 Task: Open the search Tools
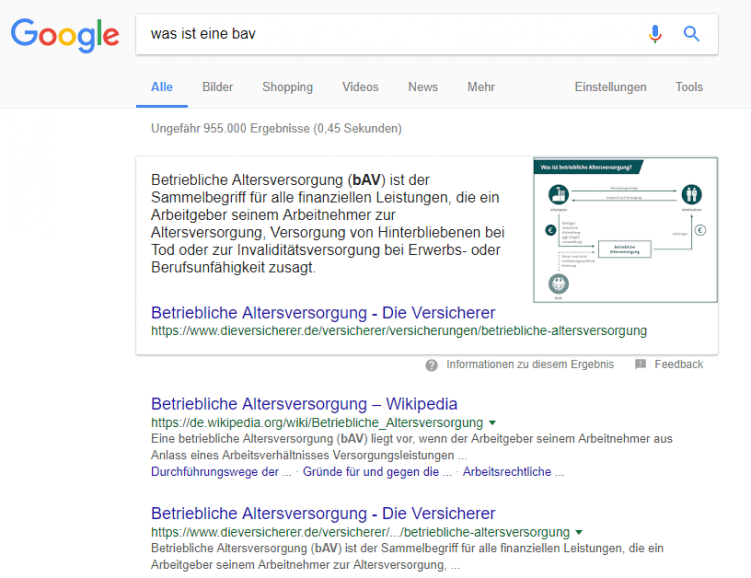[689, 87]
